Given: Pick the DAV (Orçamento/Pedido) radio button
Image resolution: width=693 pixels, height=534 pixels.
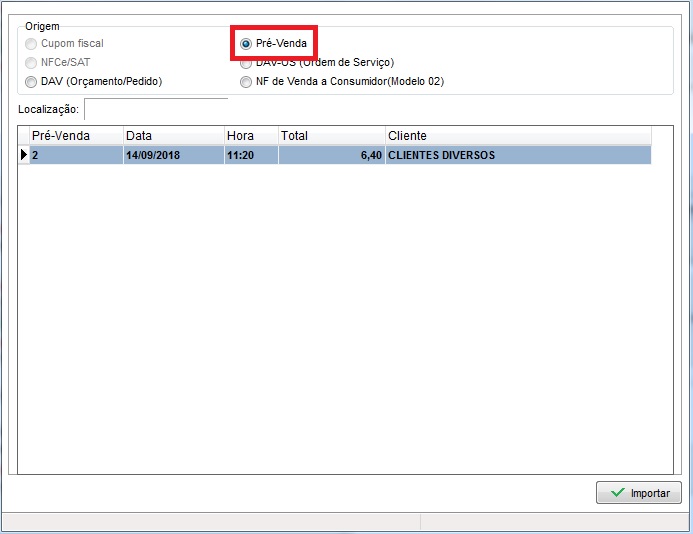Looking at the screenshot, I should point(32,82).
